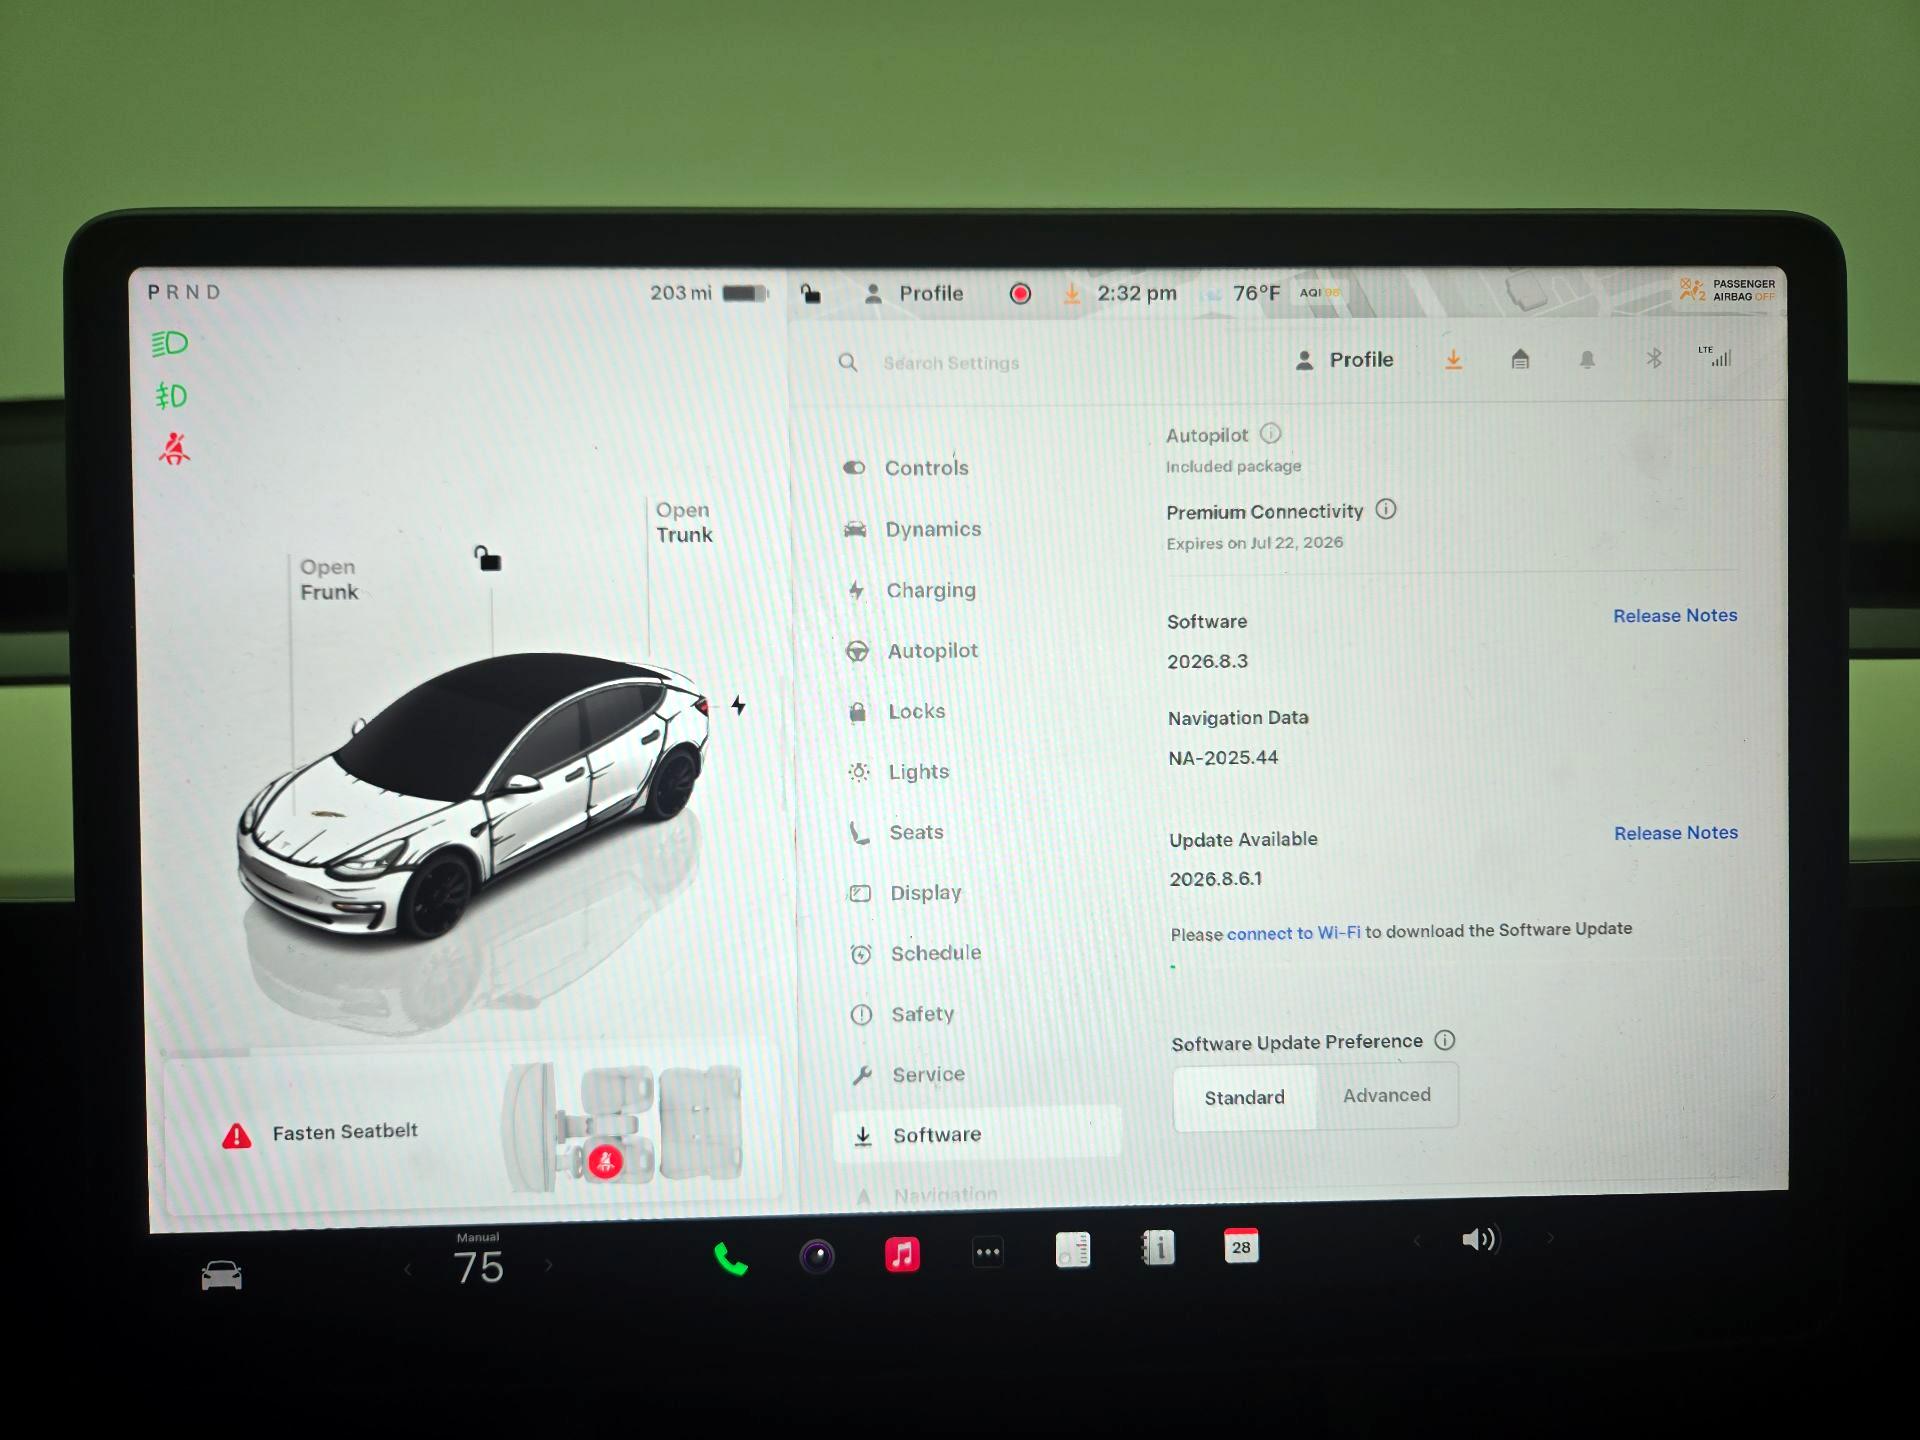Open the release notes notebook app icon
This screenshot has width=1920, height=1440.
pos(1073,1249)
